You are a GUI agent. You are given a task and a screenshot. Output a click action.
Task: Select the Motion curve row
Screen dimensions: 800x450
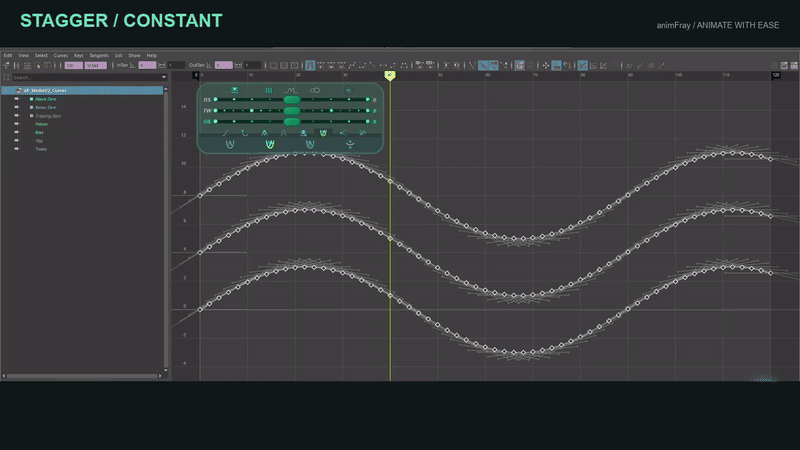[41, 124]
